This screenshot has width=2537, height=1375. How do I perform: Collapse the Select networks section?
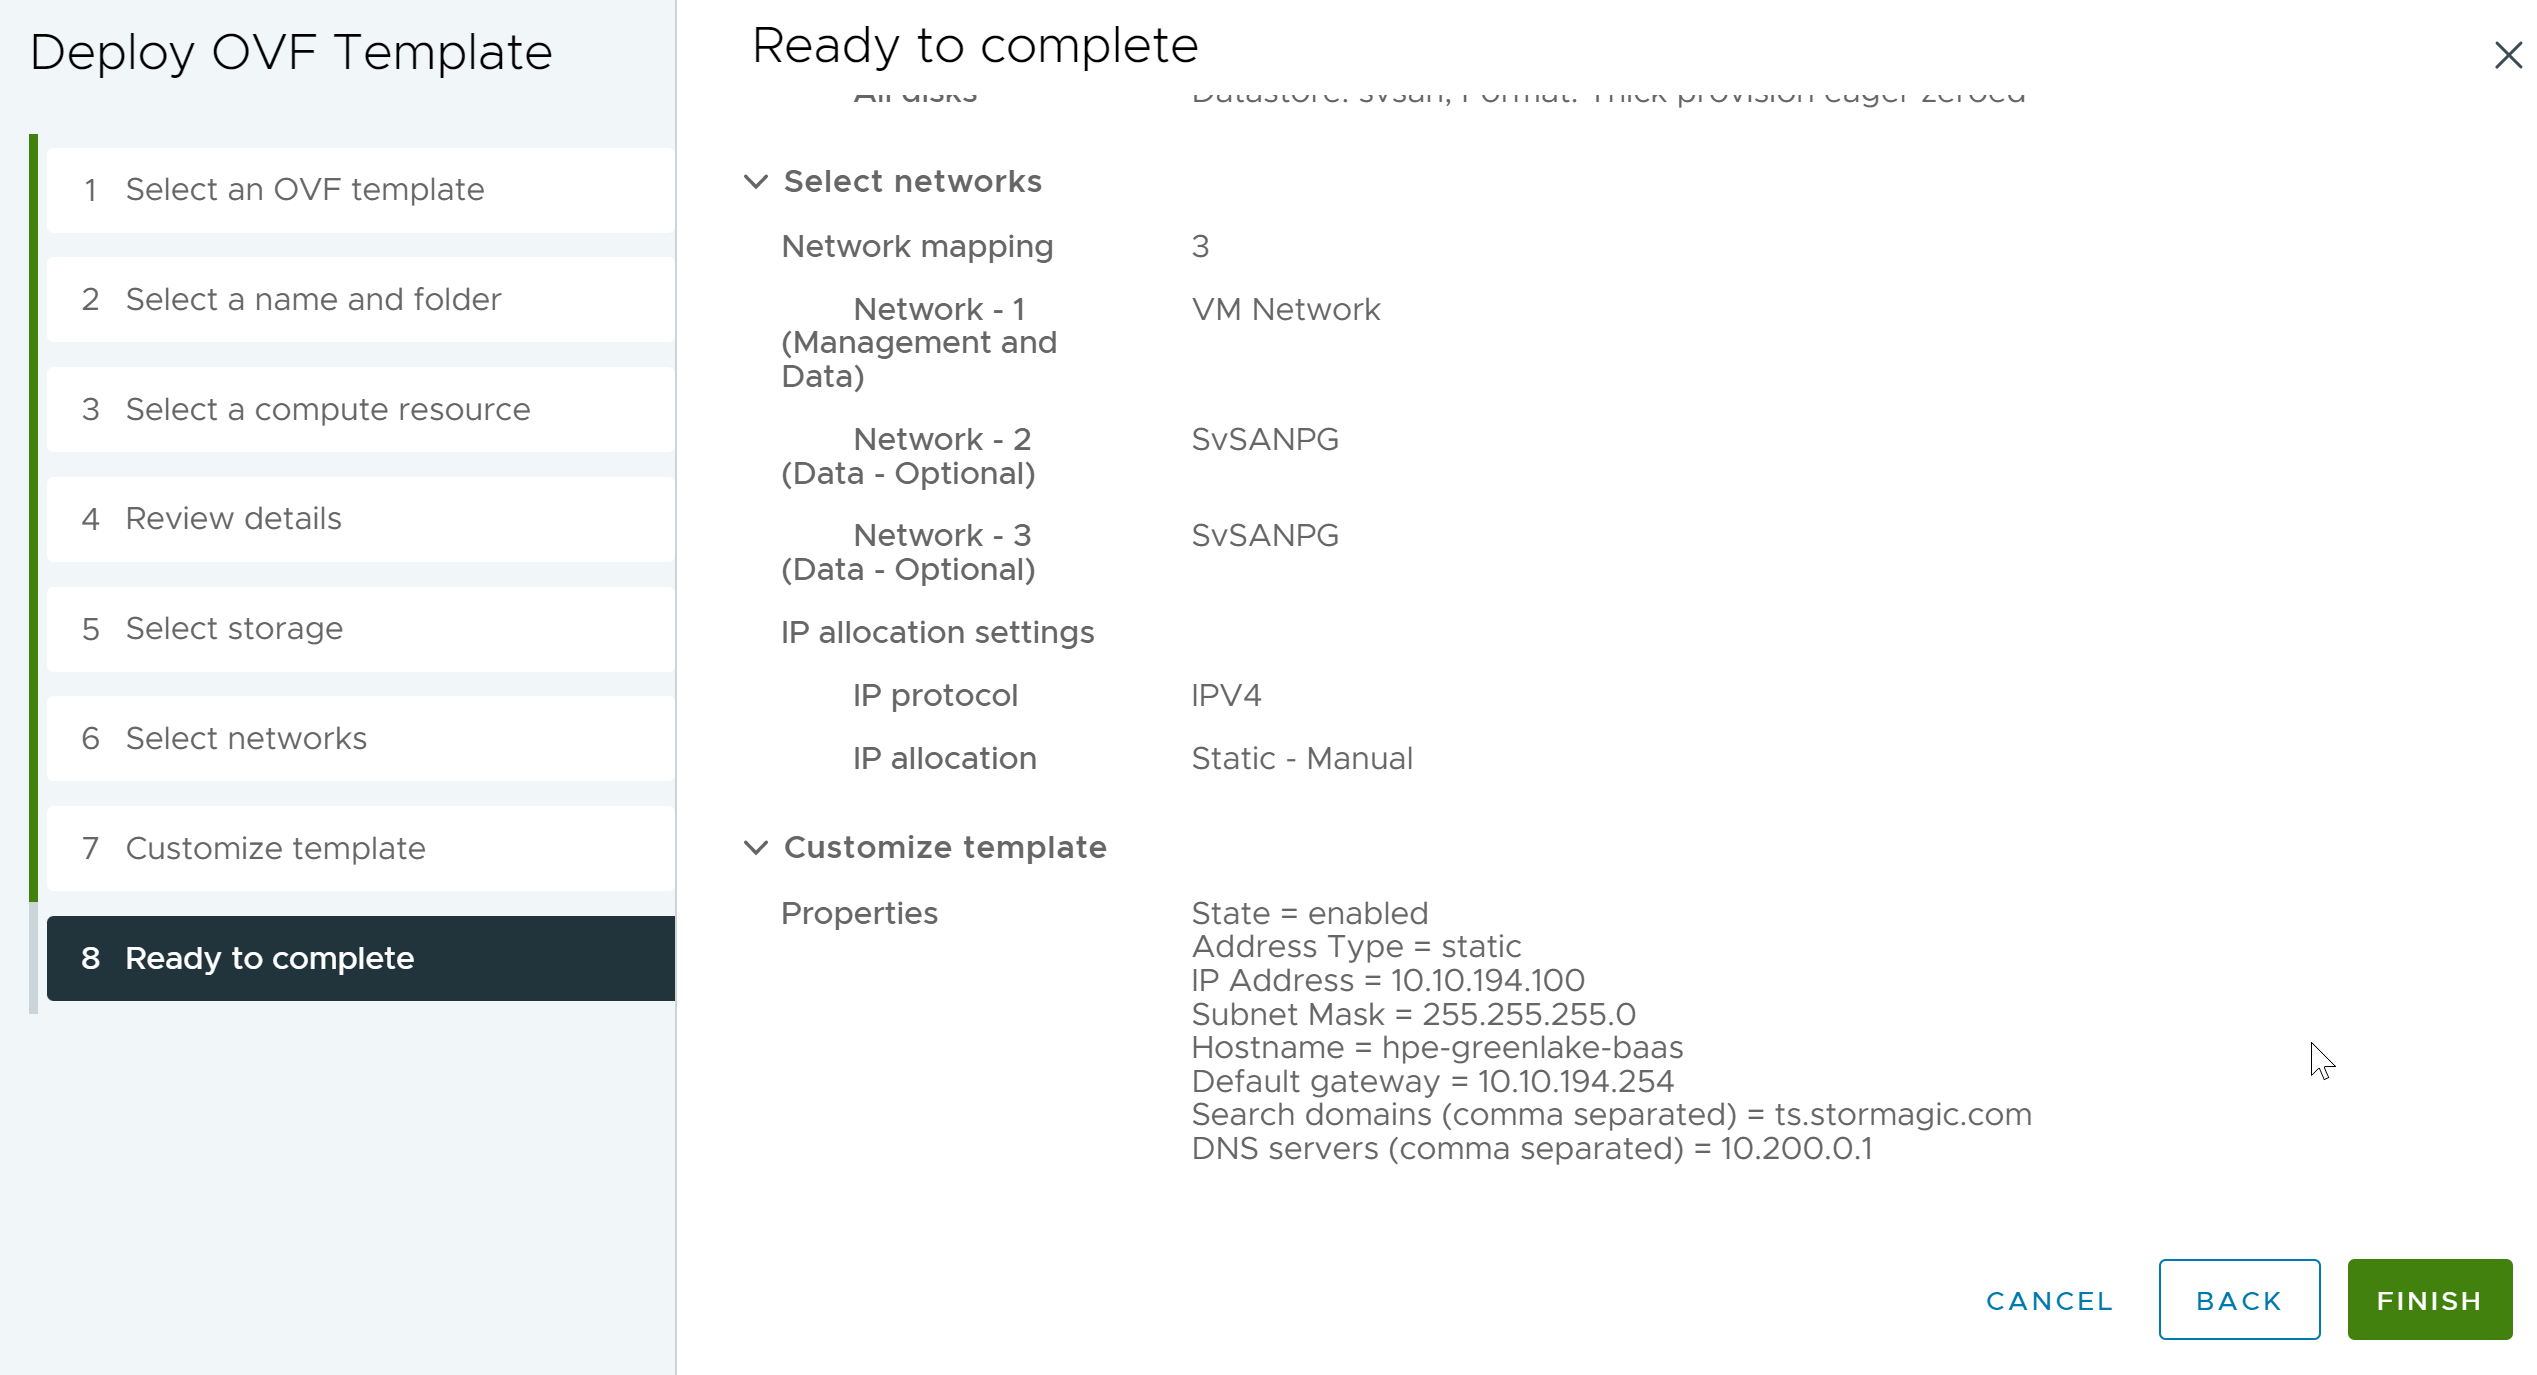[756, 182]
